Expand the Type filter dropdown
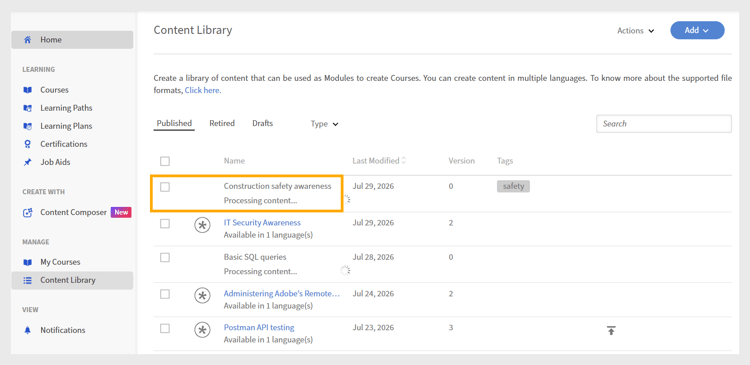The image size is (750, 365). pyautogui.click(x=325, y=124)
